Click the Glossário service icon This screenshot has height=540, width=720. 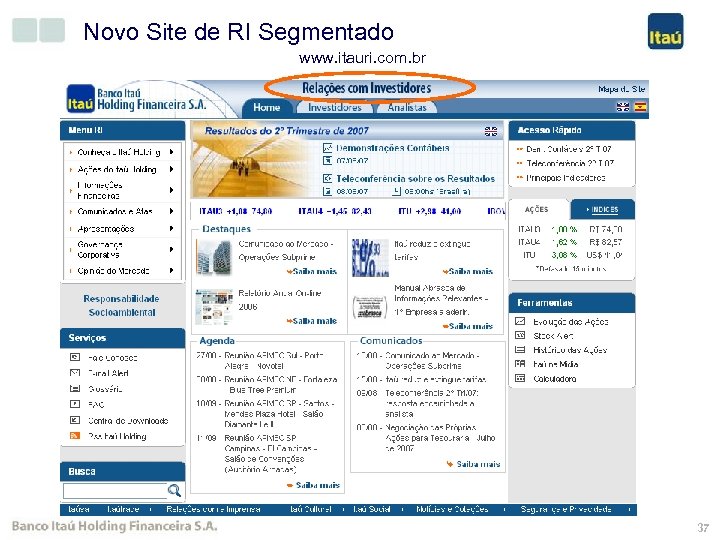coord(75,388)
